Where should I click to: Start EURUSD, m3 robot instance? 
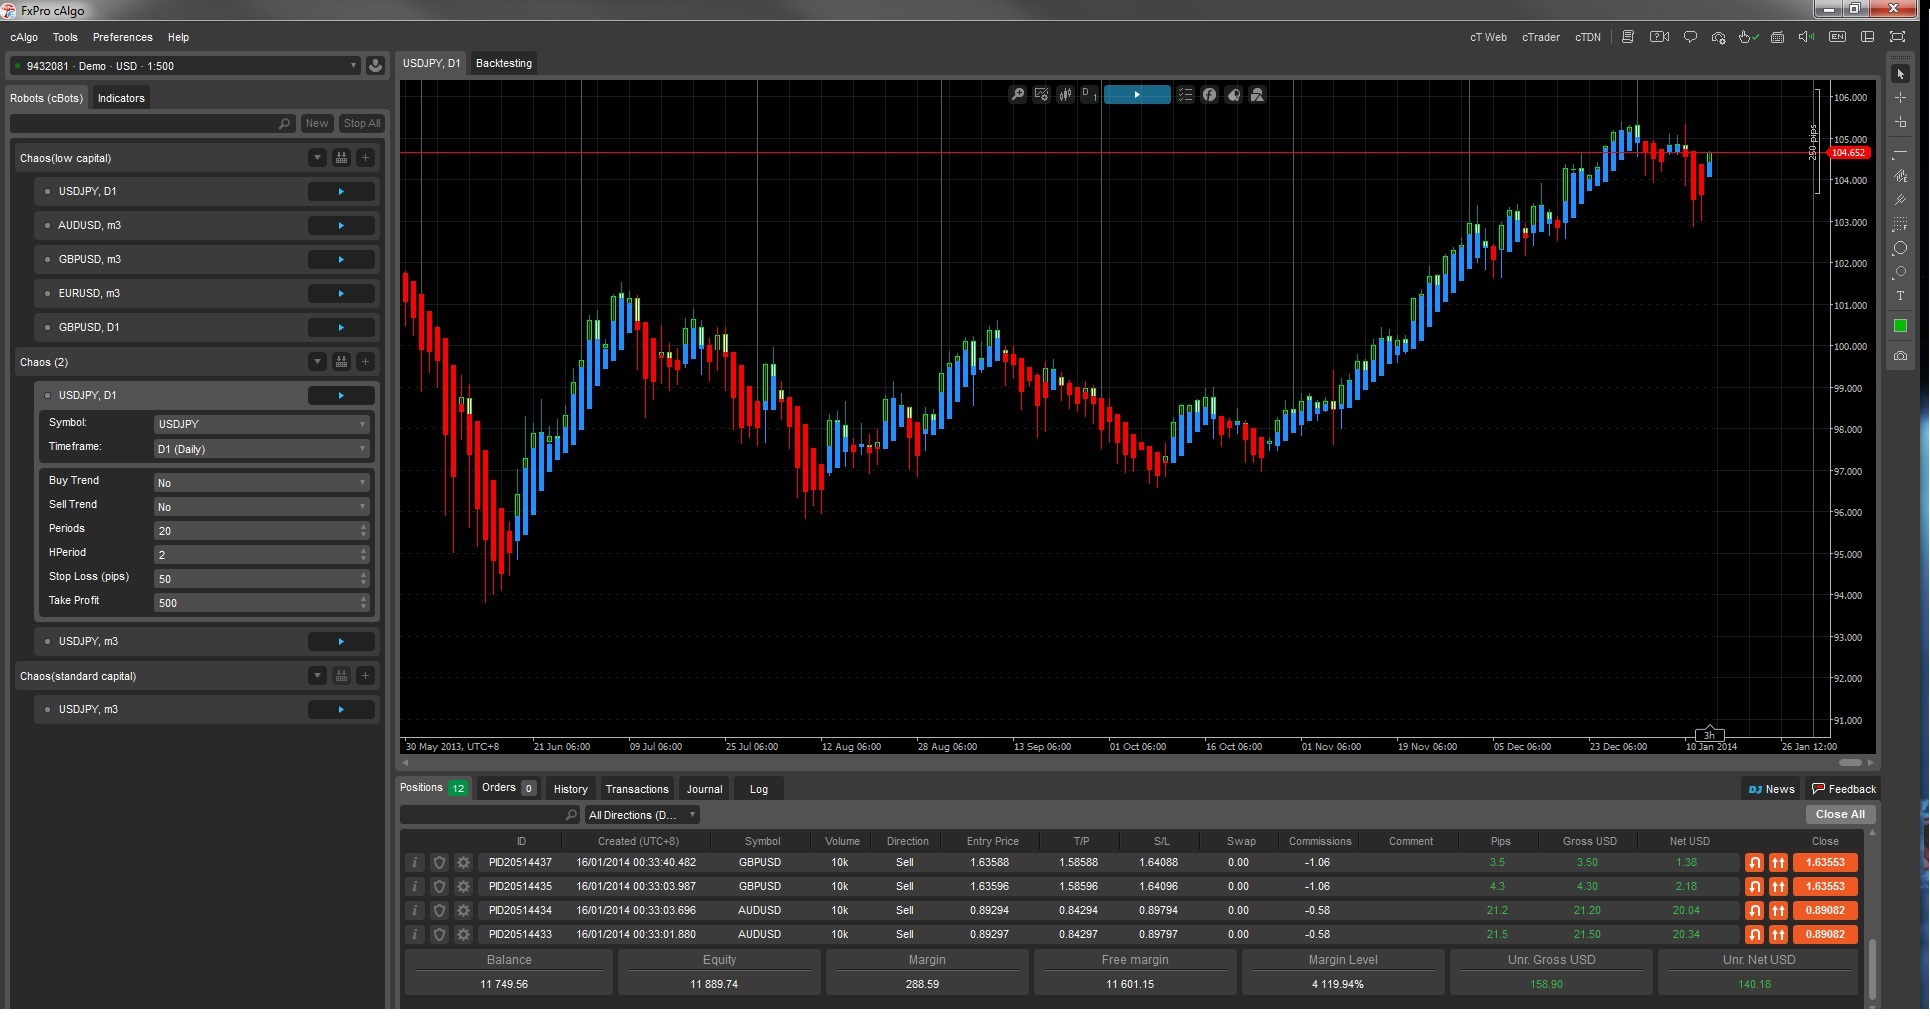[341, 293]
